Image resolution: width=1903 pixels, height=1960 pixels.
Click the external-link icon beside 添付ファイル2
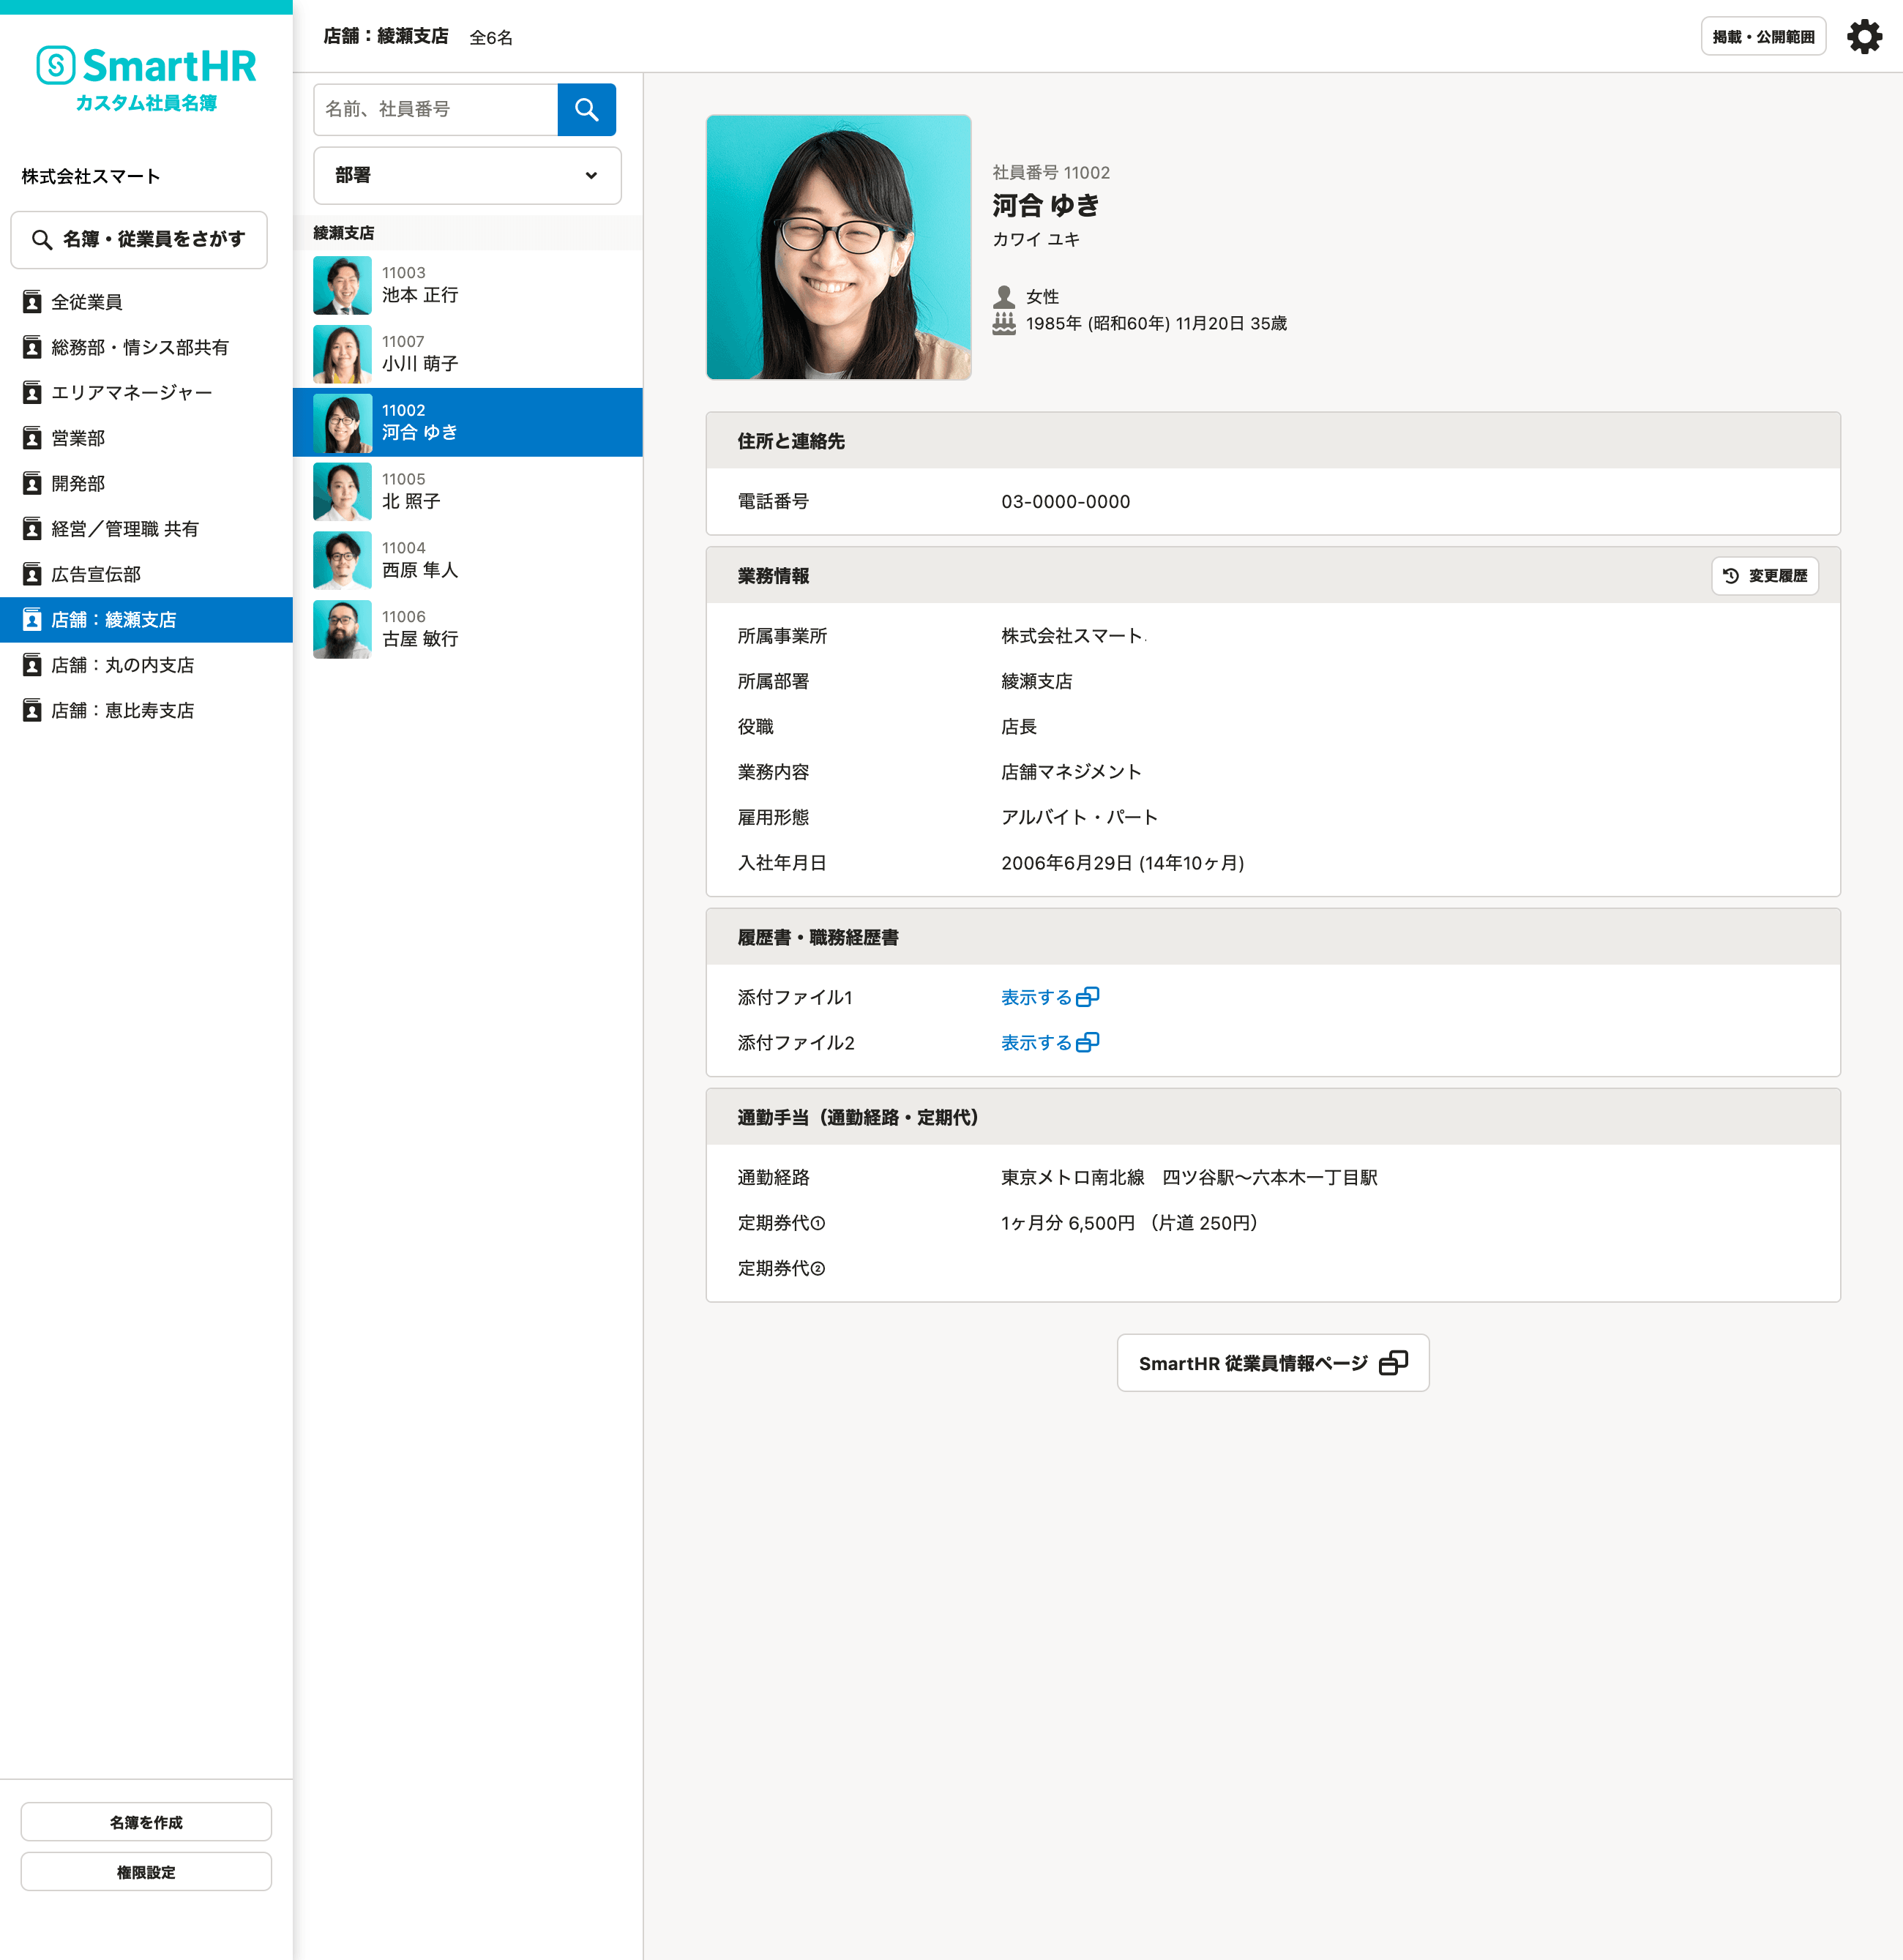pos(1088,1042)
